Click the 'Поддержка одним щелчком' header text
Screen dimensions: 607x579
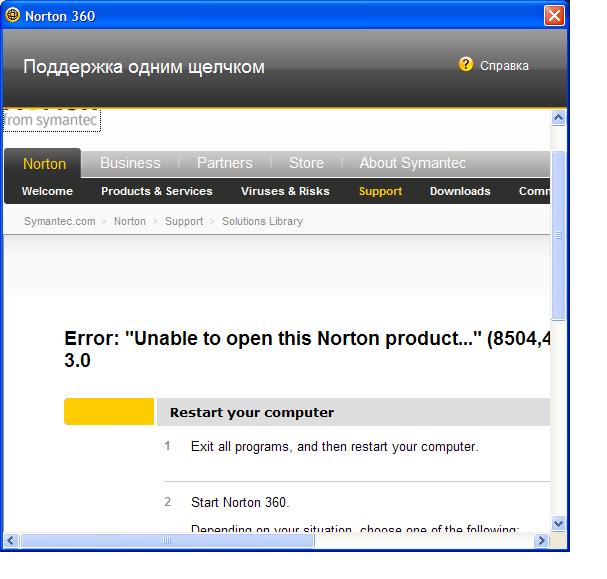[x=144, y=67]
